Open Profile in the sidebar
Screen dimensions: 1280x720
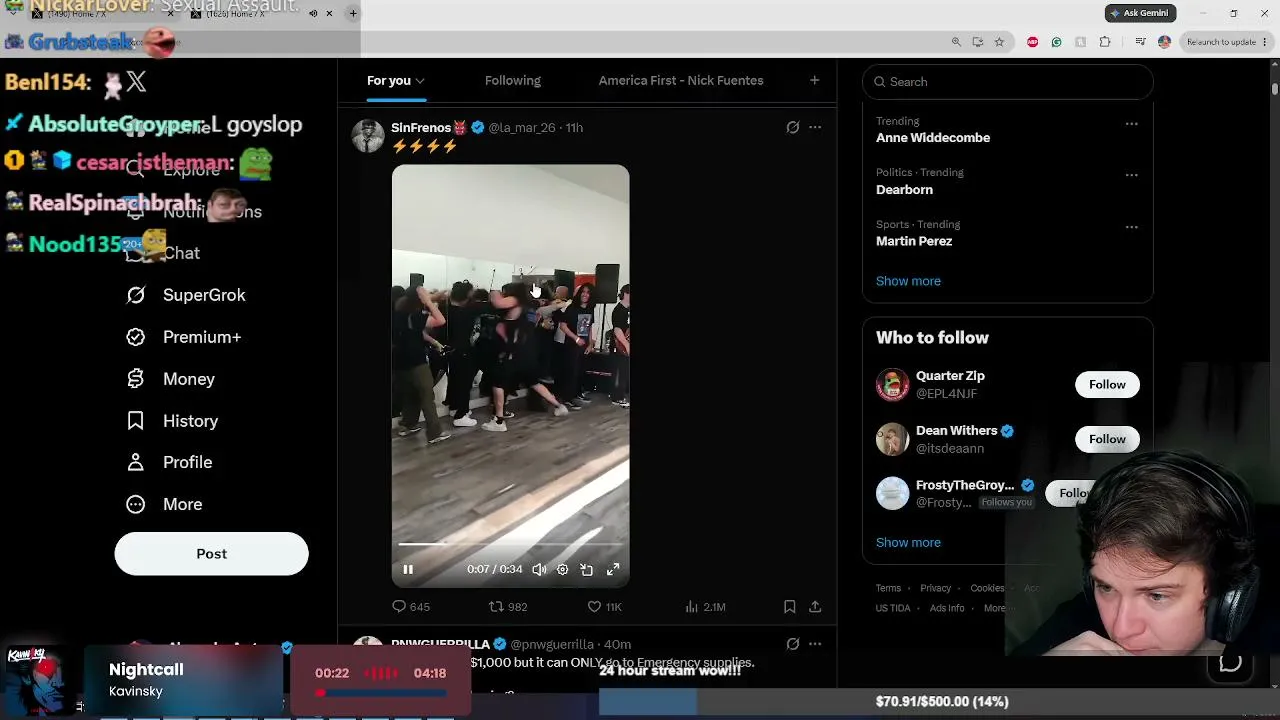[x=169, y=462]
